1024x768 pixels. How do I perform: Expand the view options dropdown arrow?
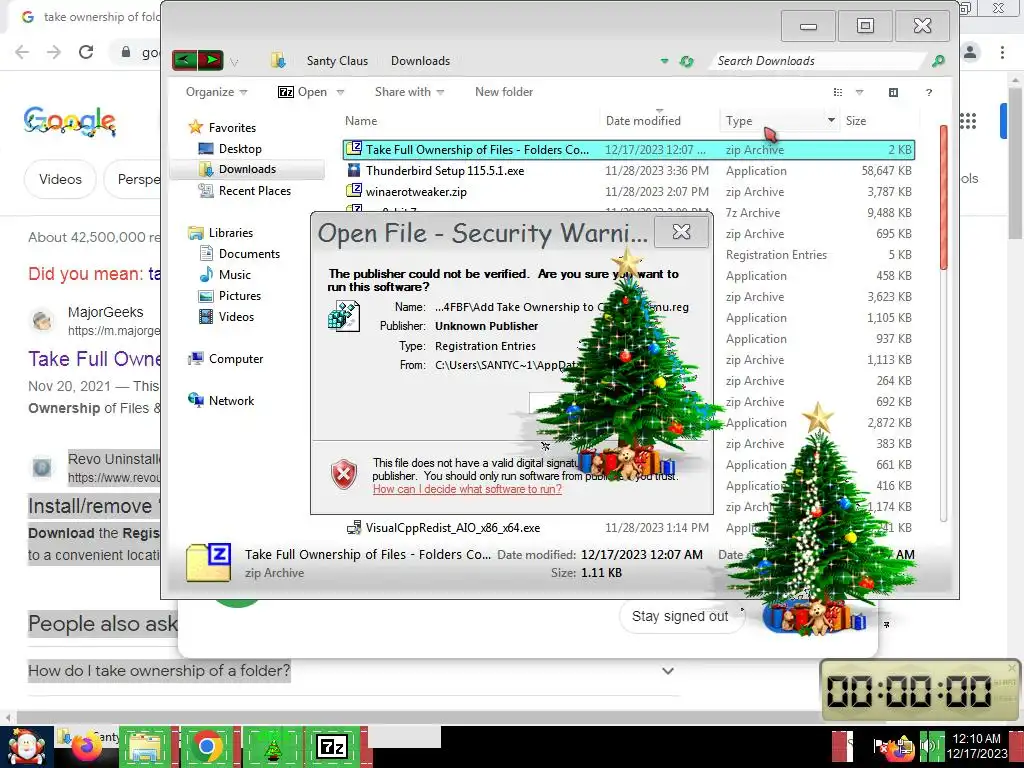859,93
